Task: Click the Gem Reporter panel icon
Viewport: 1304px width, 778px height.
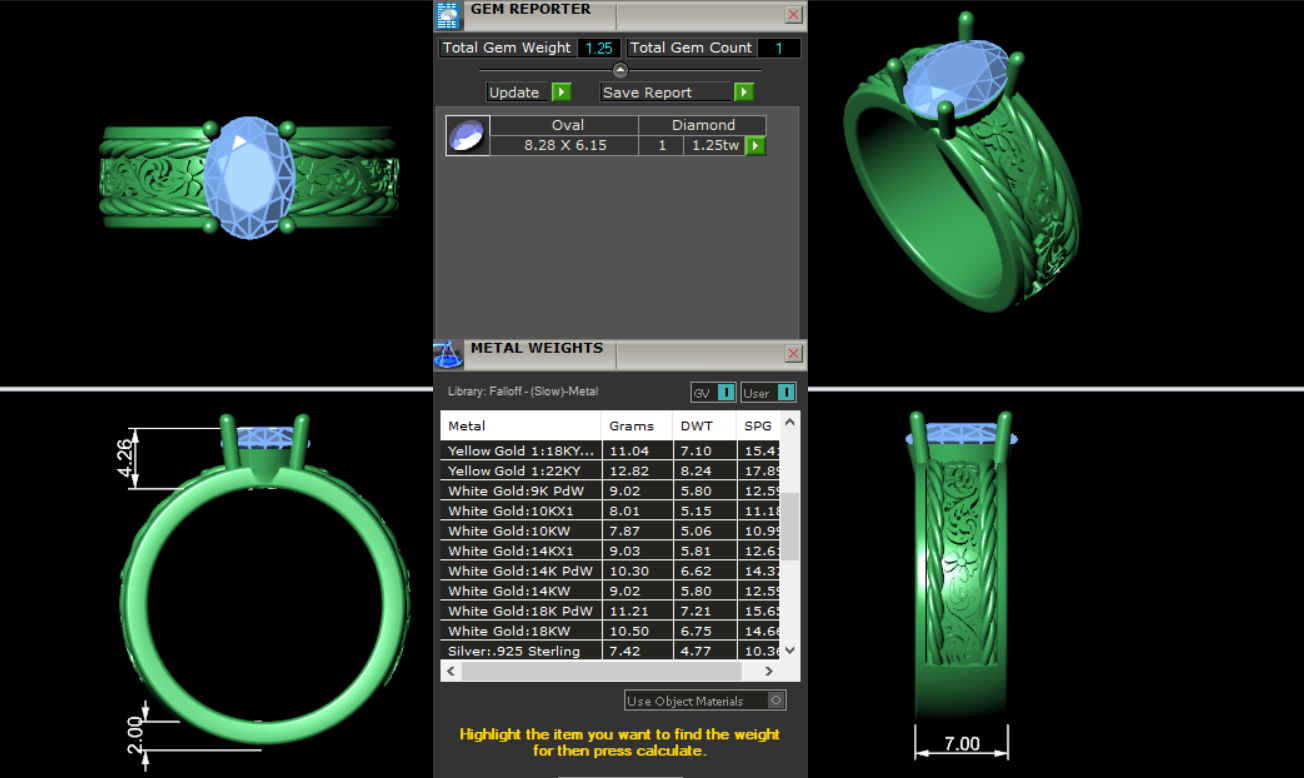Action: 449,15
